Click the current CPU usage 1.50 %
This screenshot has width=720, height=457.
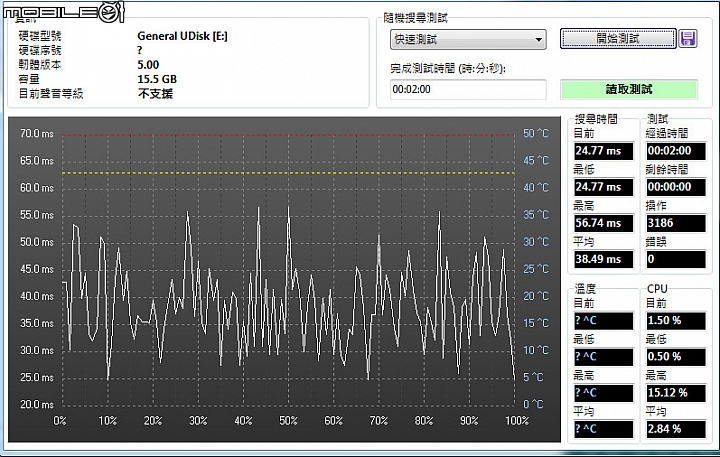click(x=675, y=321)
